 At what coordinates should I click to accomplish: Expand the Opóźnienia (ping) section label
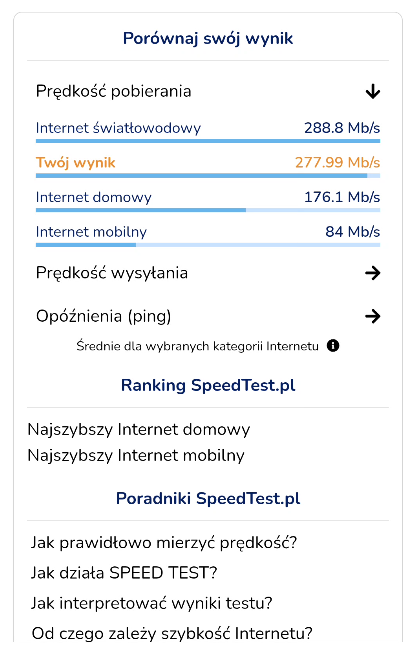click(104, 316)
